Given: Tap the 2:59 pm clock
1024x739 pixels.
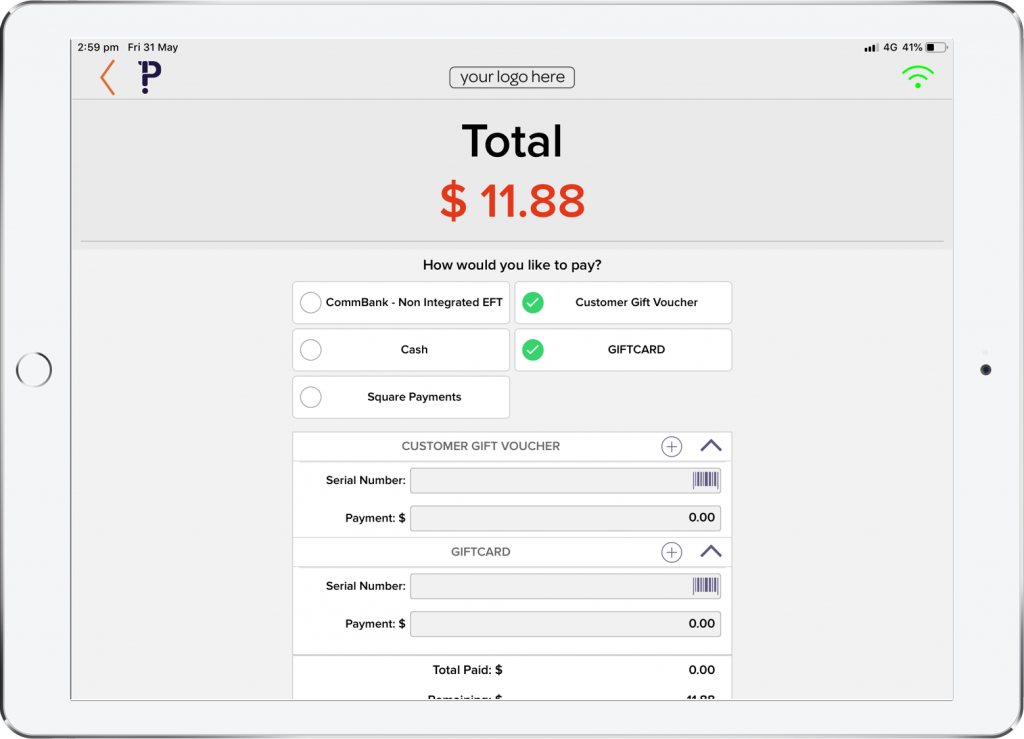Looking at the screenshot, I should click(x=98, y=47).
